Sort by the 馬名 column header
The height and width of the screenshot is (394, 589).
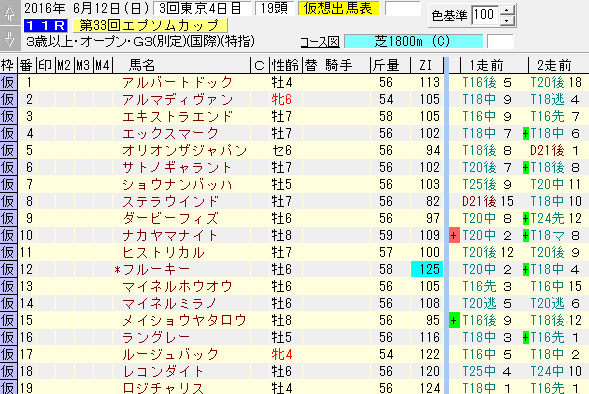tap(181, 65)
